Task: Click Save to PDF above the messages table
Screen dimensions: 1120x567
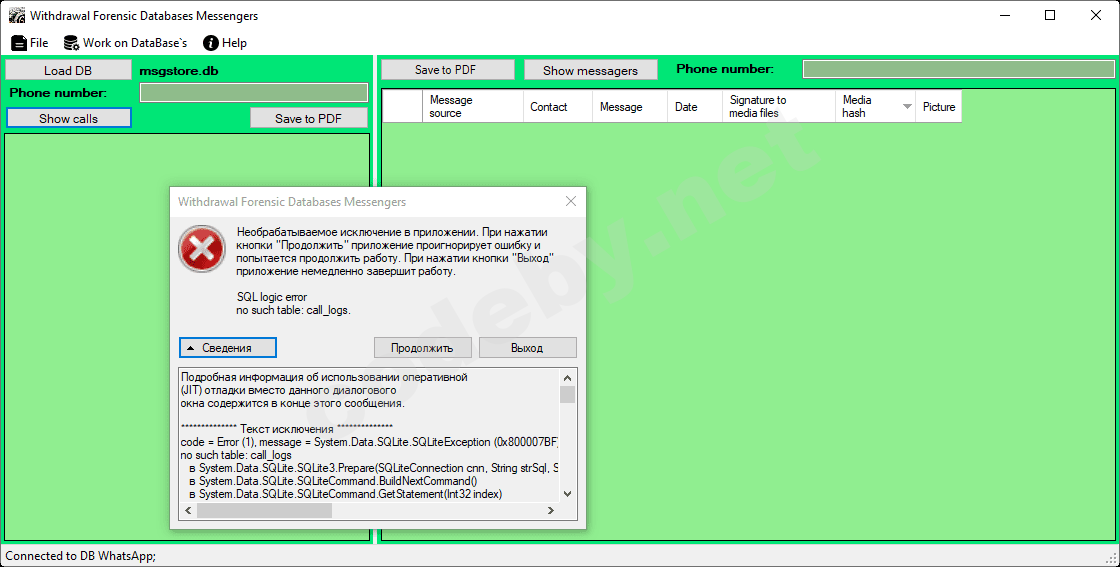Action: coord(447,70)
